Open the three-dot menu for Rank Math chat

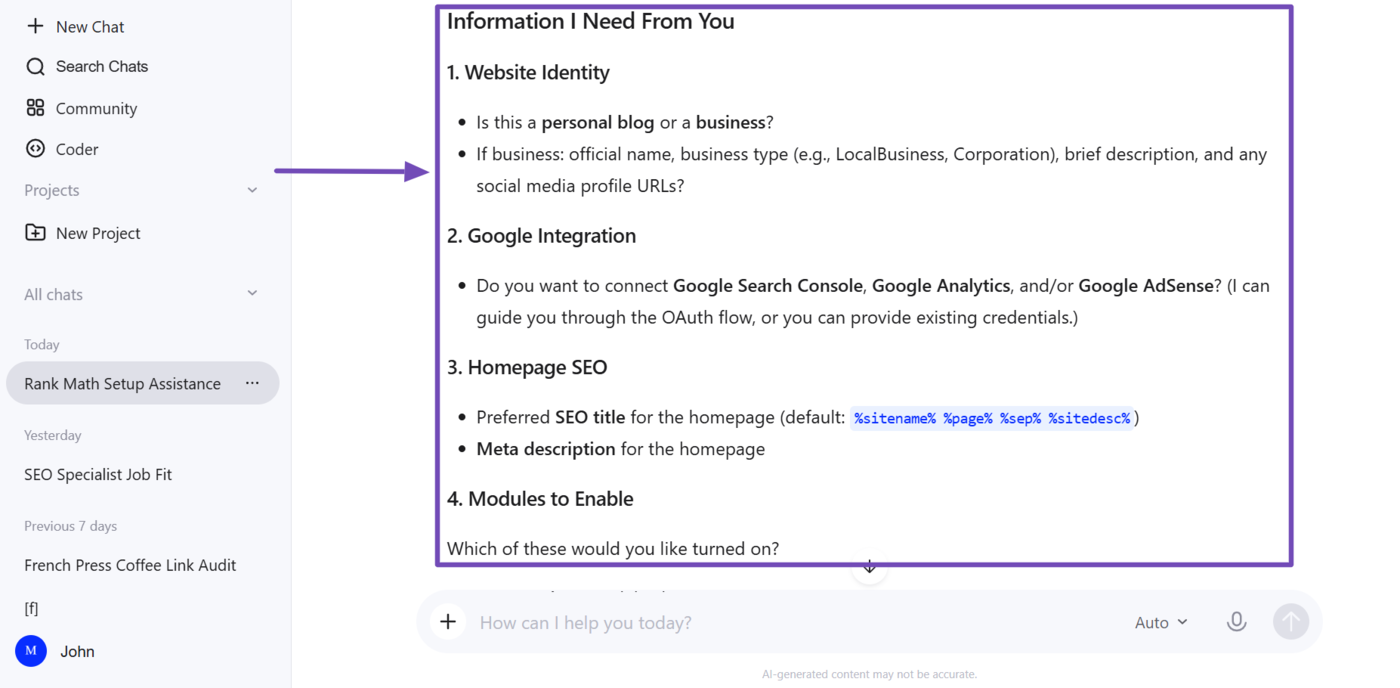tap(252, 383)
